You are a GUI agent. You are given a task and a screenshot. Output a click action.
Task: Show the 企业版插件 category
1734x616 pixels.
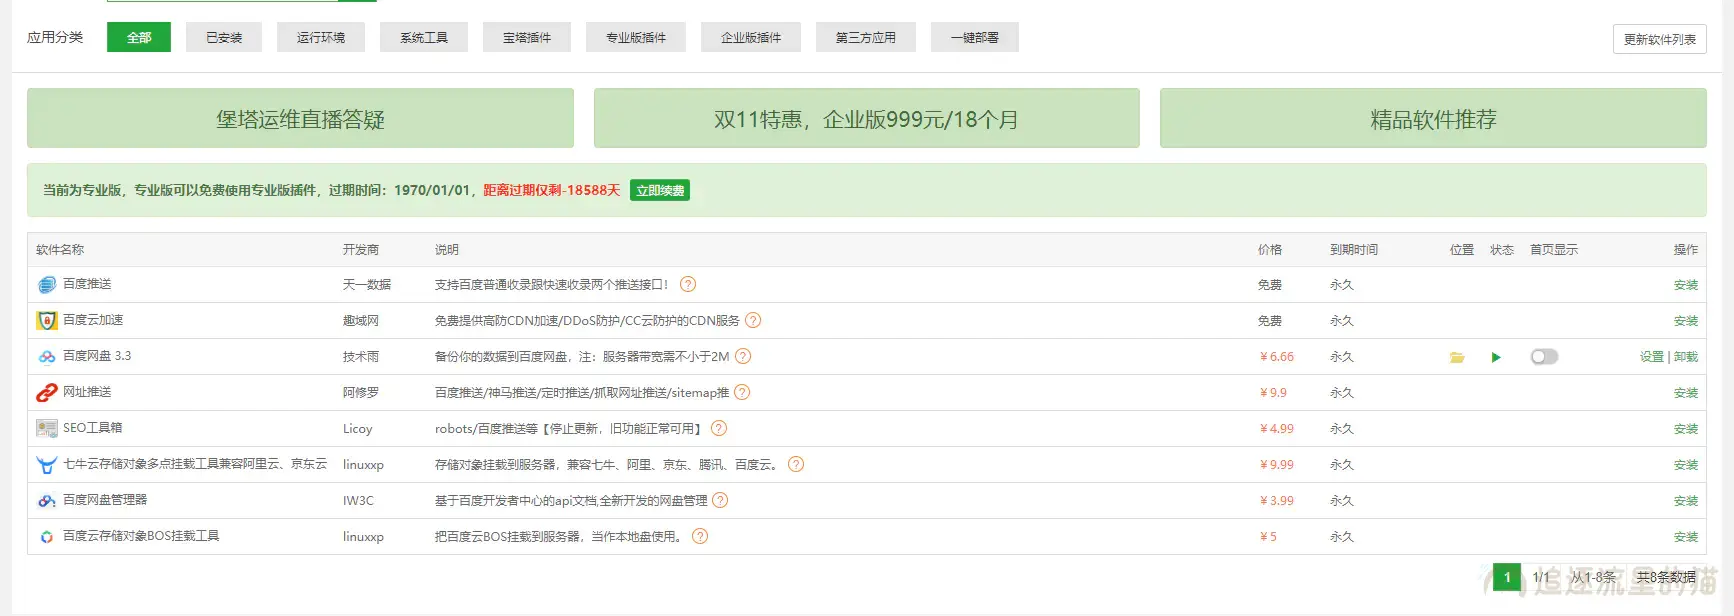[751, 38]
